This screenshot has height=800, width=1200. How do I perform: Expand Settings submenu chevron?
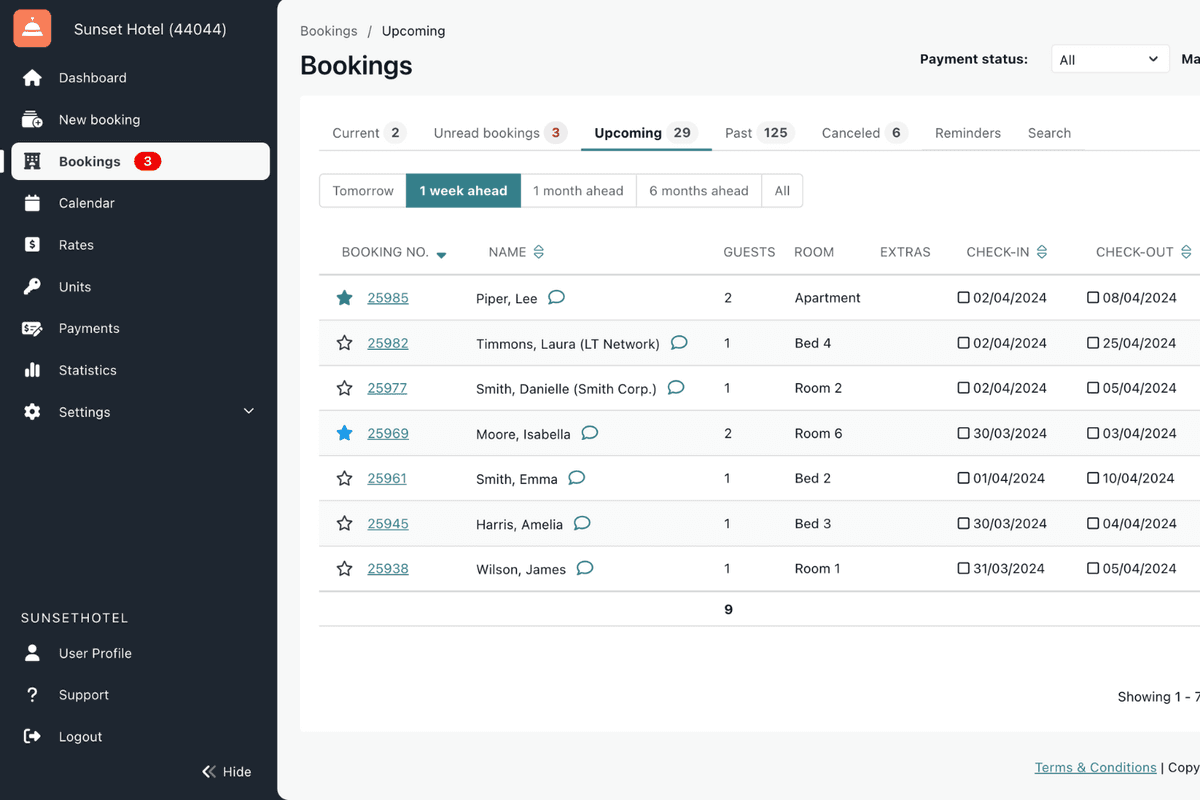click(x=249, y=411)
